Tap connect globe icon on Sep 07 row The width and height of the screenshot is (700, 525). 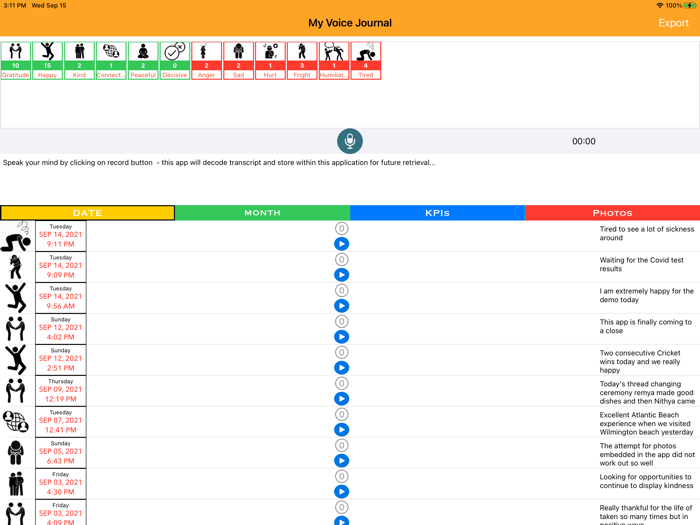tap(16, 421)
